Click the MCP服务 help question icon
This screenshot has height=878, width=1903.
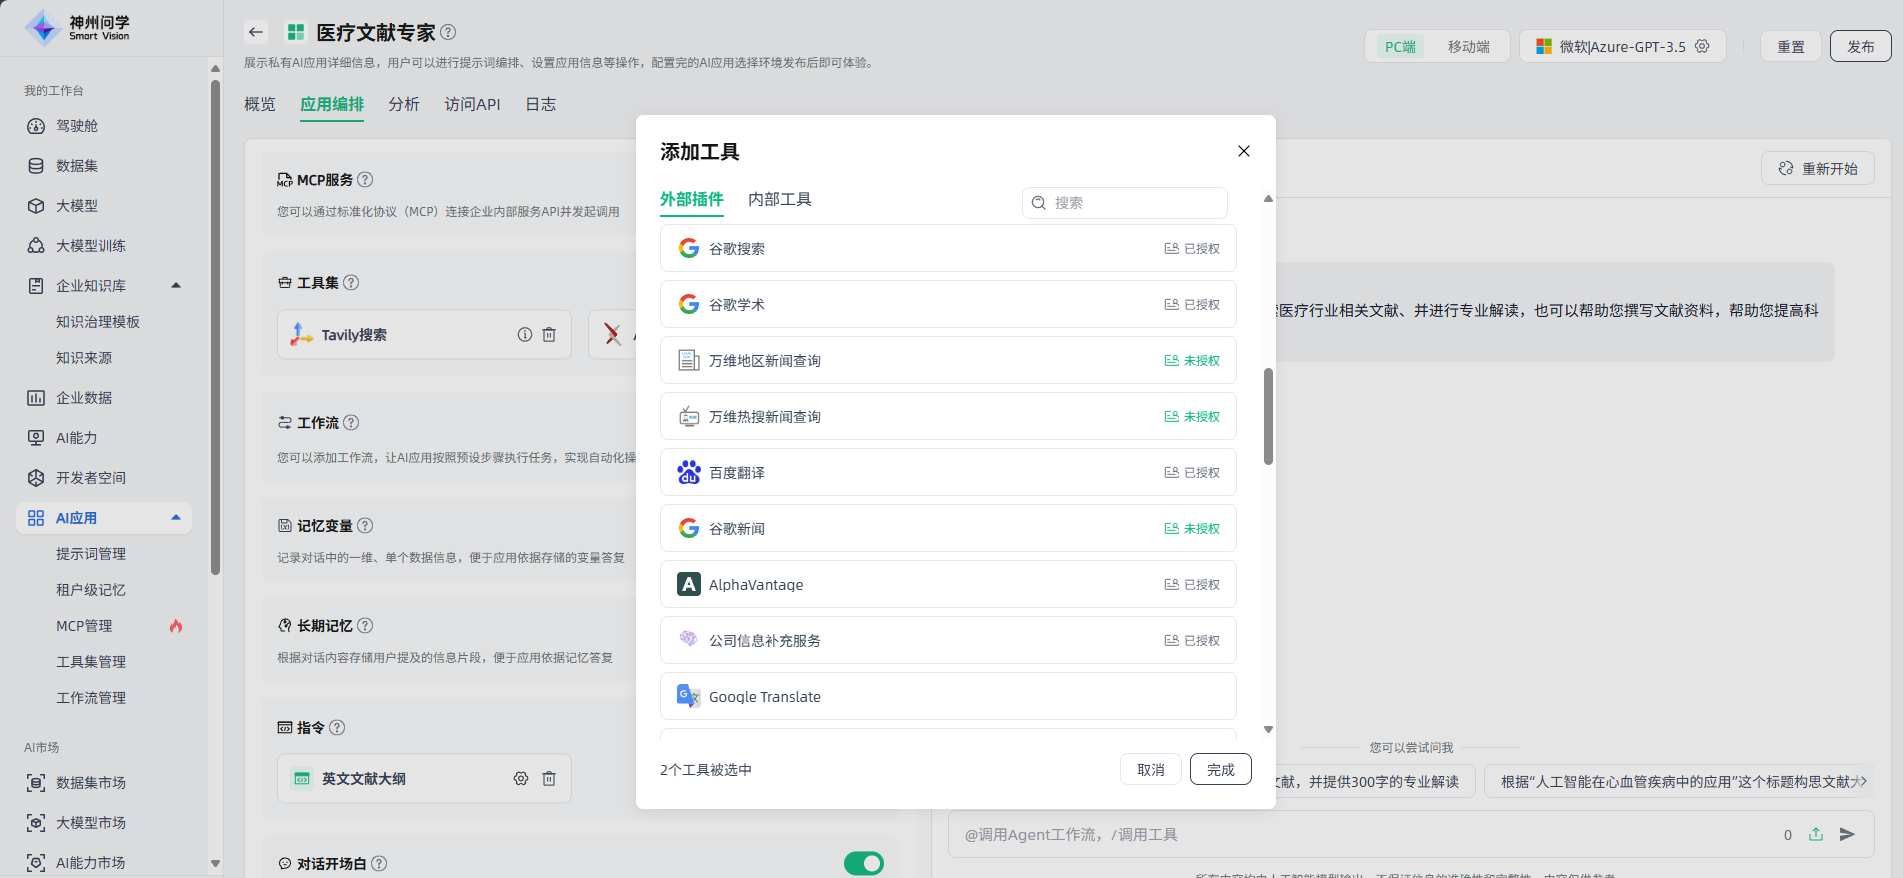[365, 180]
